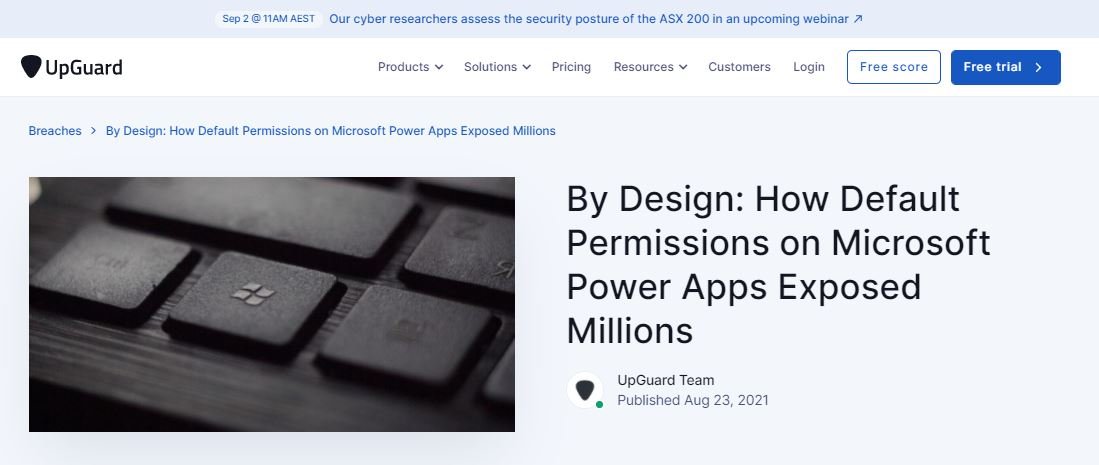Click the article headline By Design
1099x465 pixels.
click(778, 264)
